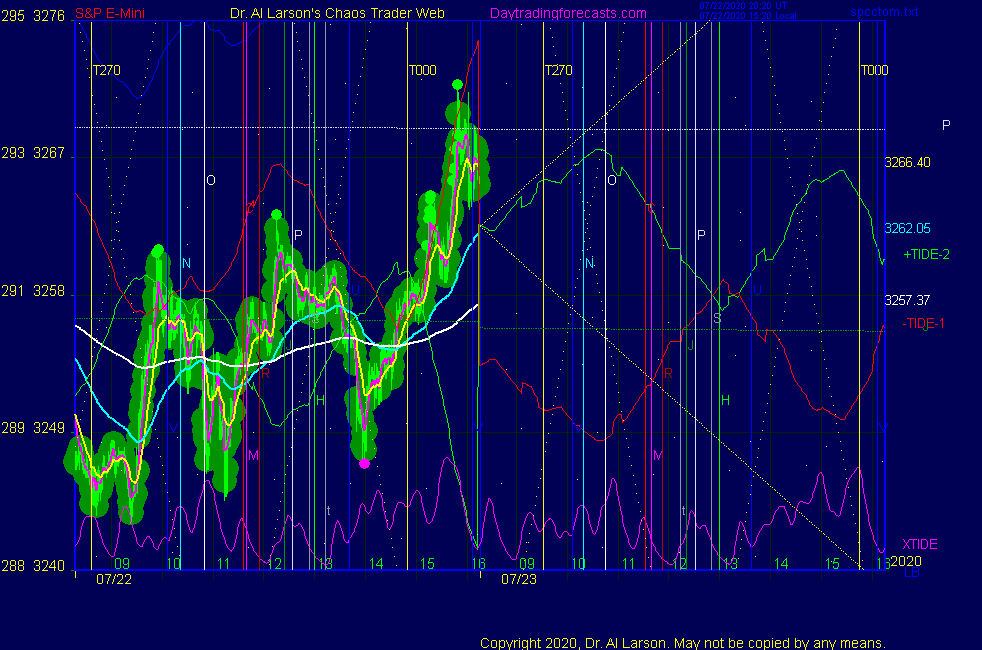This screenshot has height=650, width=982.
Task: Click the '09' hour label for 07/22
Action: [121, 564]
